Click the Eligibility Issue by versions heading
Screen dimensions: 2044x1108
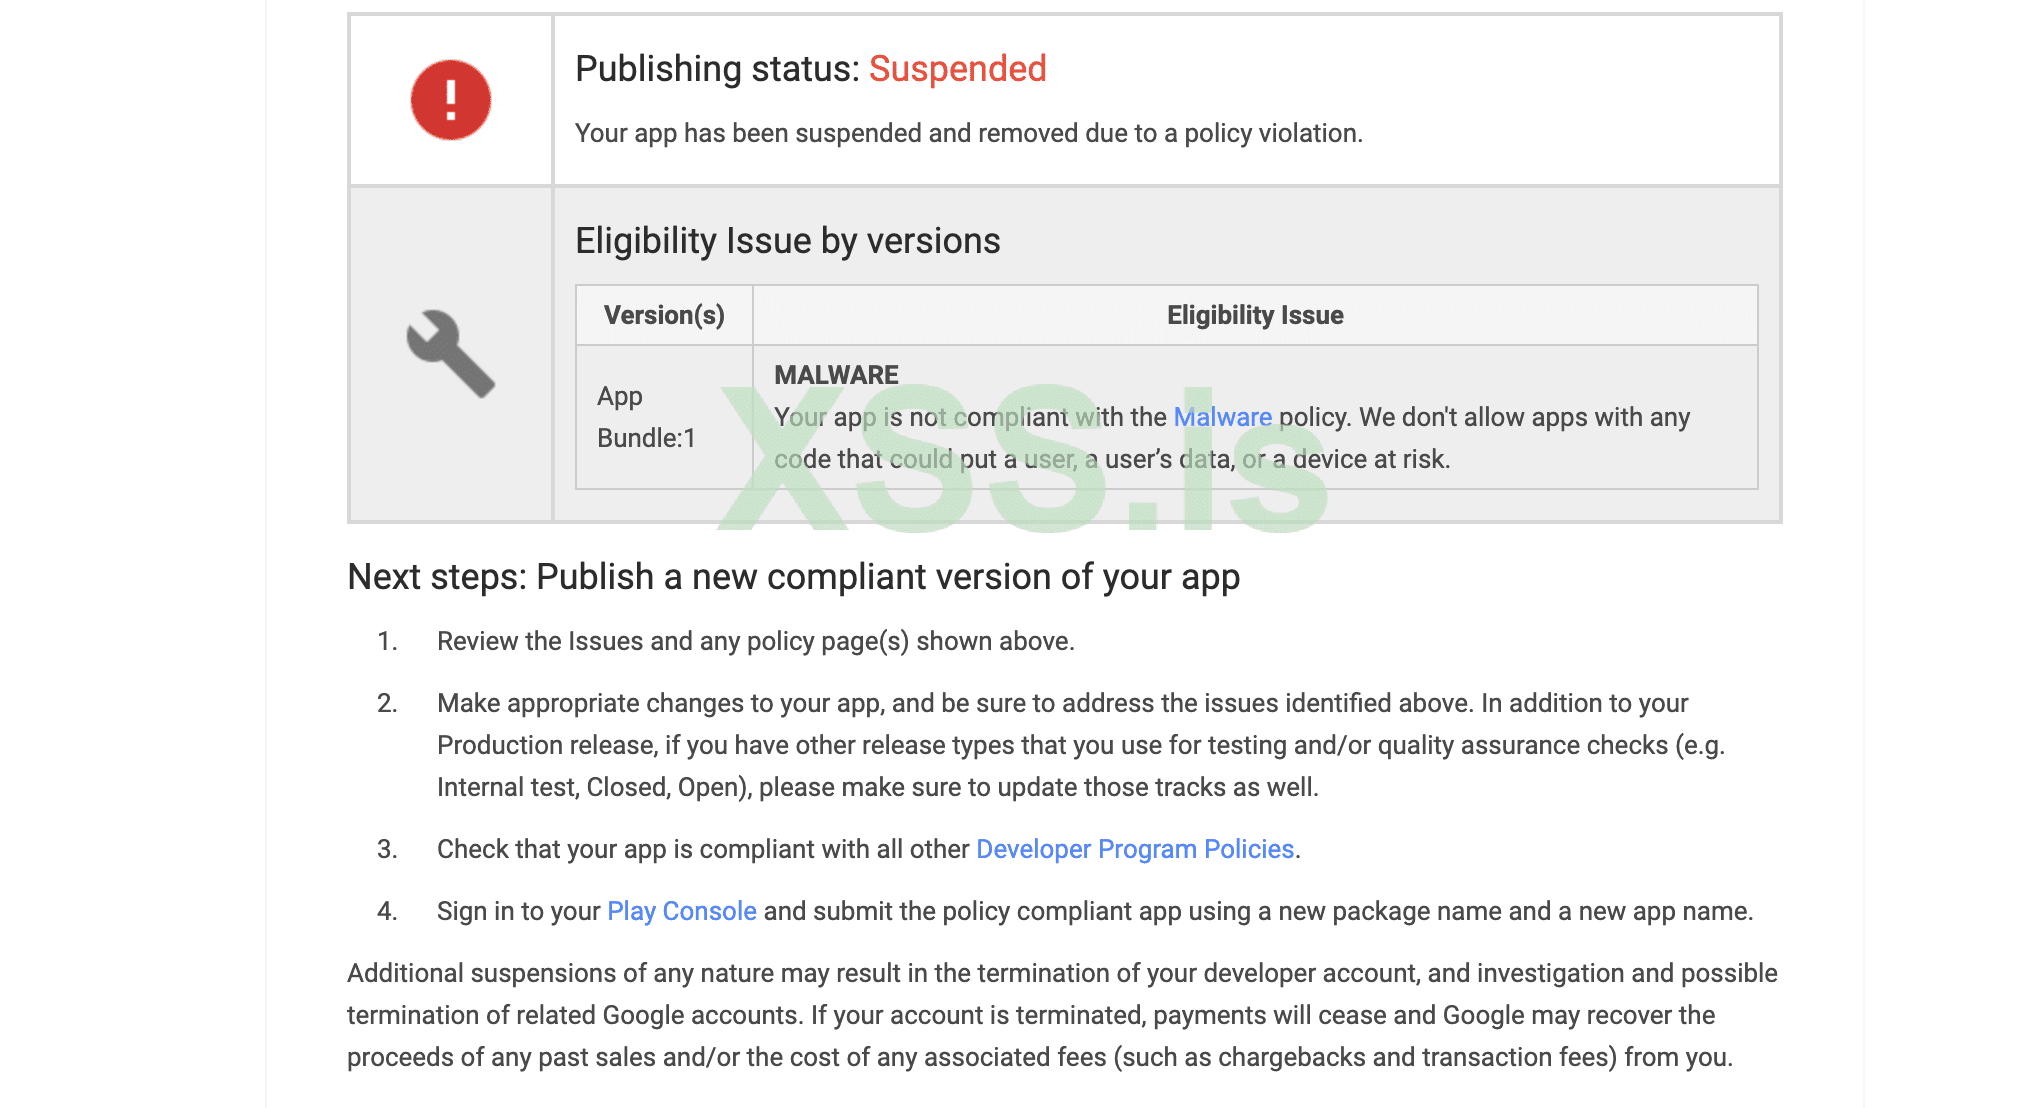point(787,241)
